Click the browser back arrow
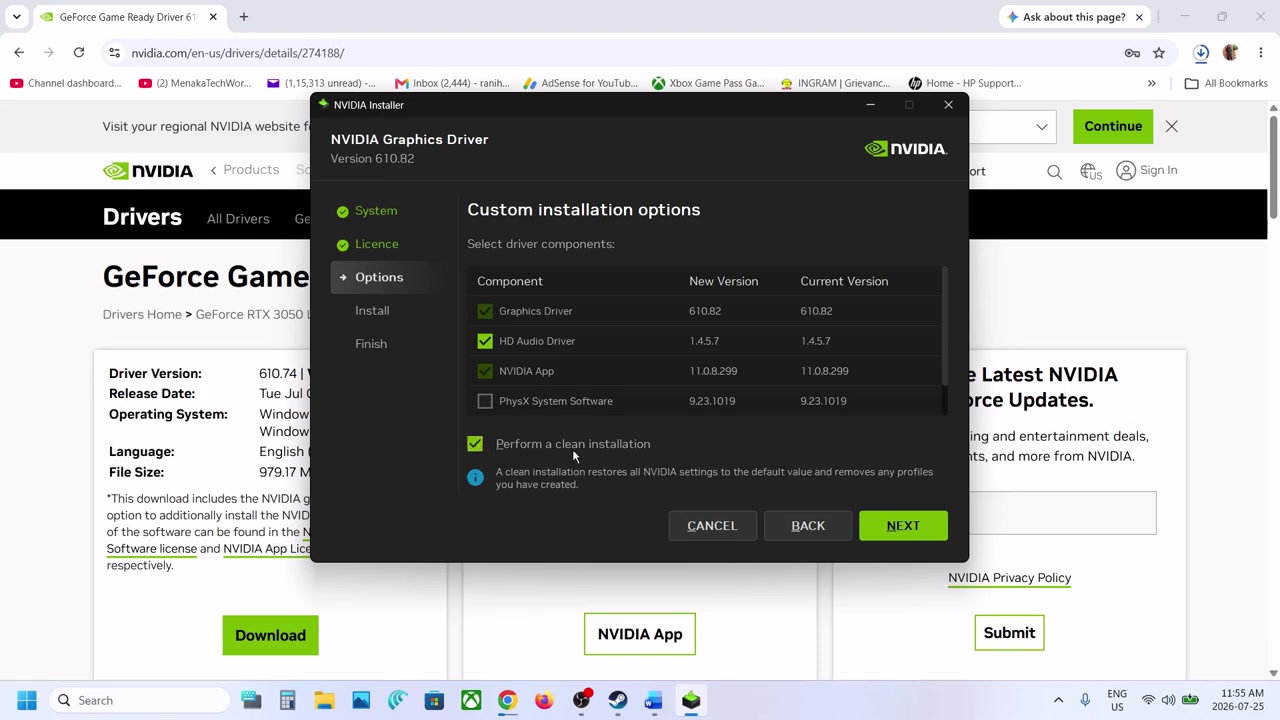This screenshot has width=1280, height=720. point(19,53)
